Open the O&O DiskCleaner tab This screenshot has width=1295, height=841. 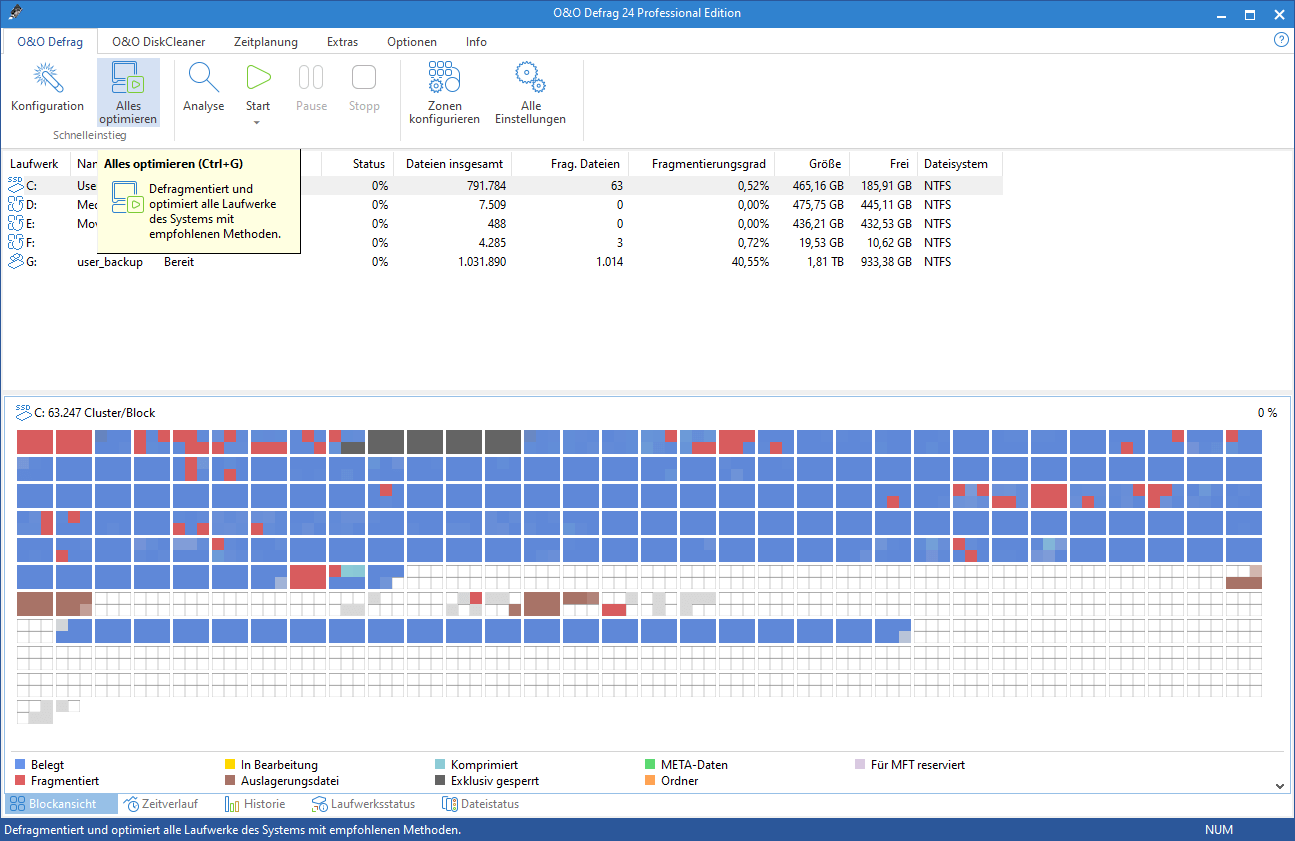(x=158, y=42)
